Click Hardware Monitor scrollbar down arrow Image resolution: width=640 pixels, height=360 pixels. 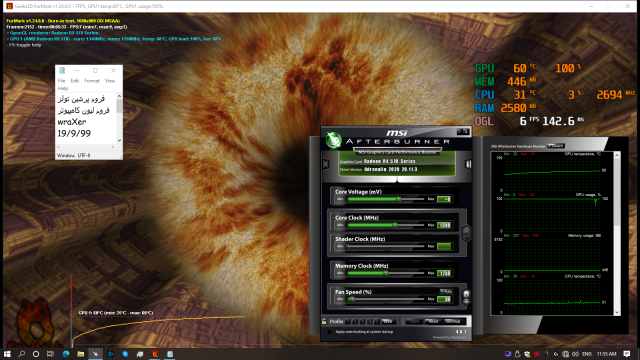pyautogui.click(x=617, y=312)
